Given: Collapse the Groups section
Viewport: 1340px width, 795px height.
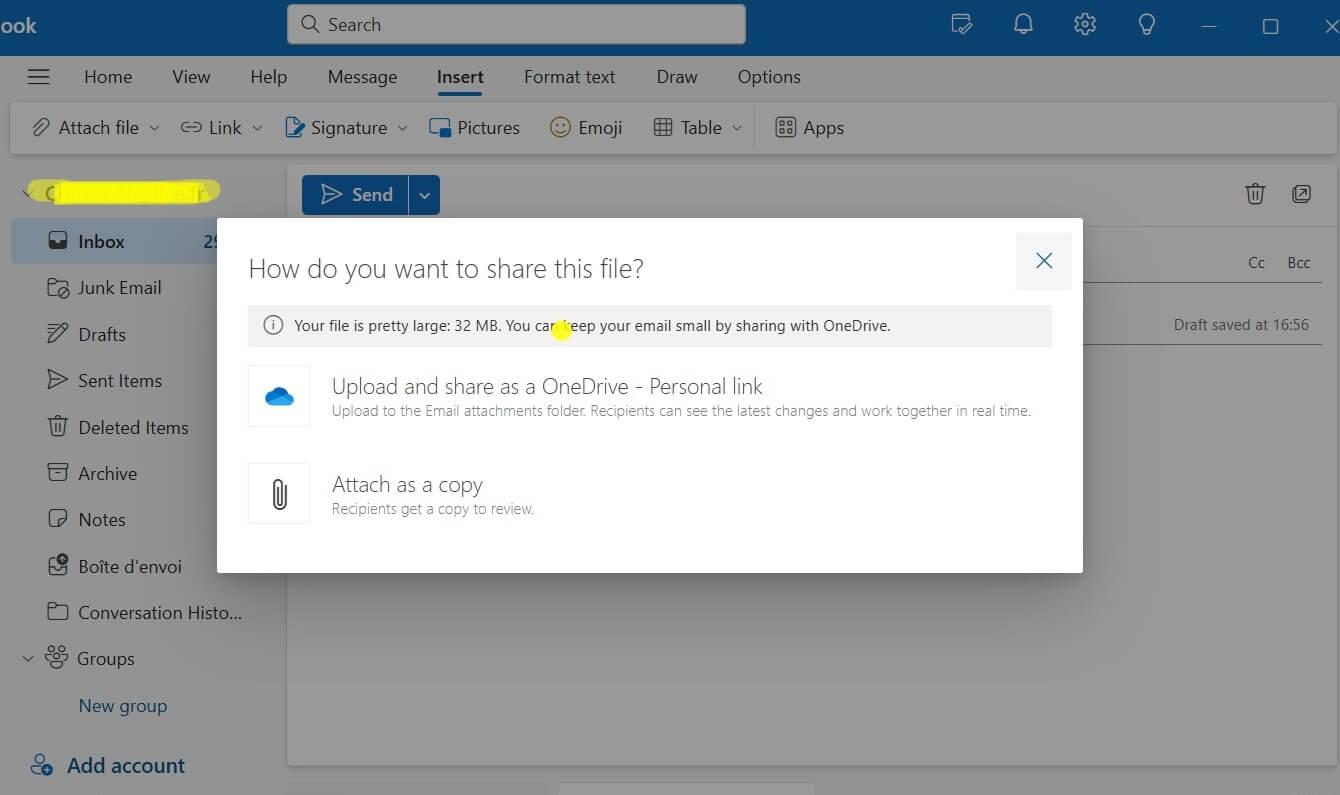Looking at the screenshot, I should pyautogui.click(x=27, y=658).
